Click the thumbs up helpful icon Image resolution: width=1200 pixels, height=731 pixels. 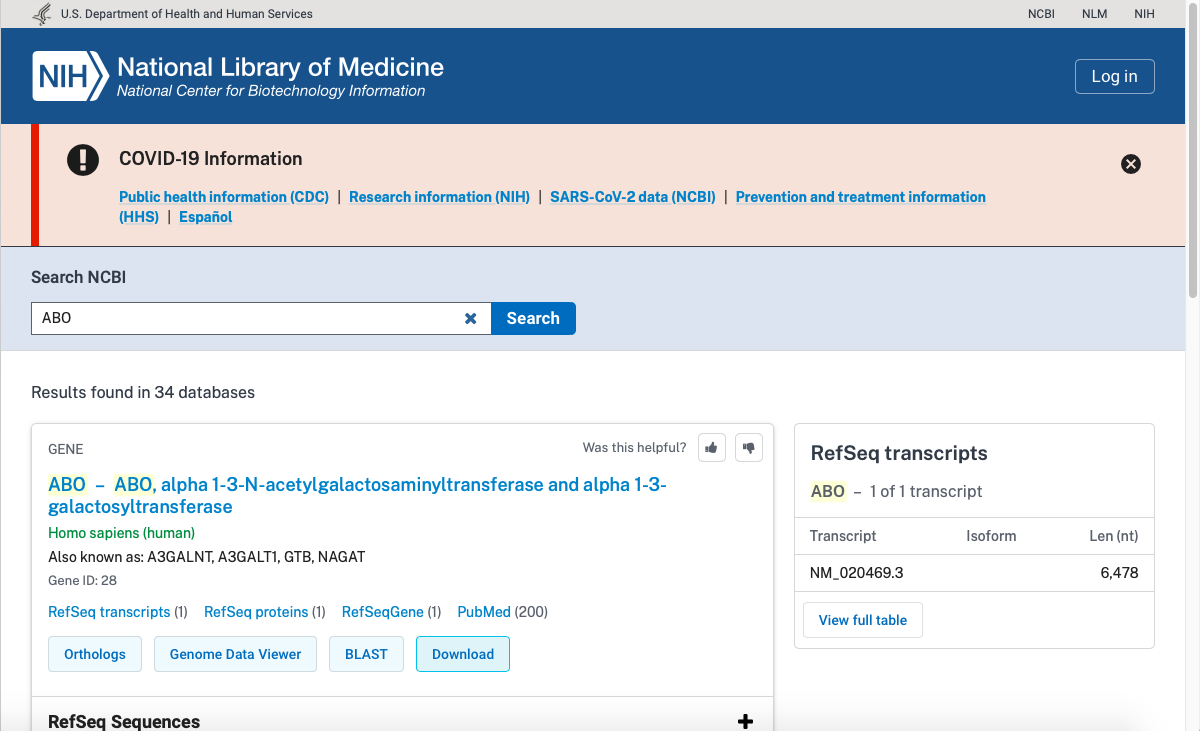pos(711,448)
